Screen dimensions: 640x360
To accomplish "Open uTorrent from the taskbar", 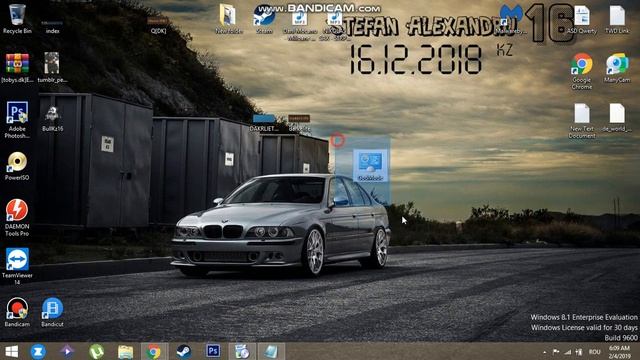I will (x=96, y=351).
